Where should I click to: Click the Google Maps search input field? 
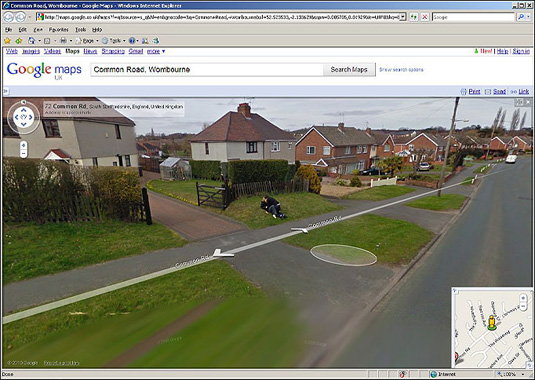tap(207, 70)
